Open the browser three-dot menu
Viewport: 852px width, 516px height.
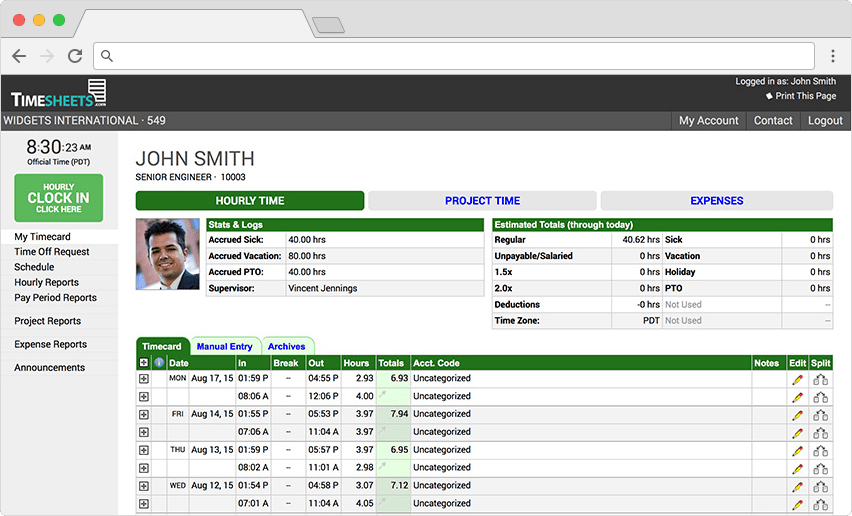832,56
